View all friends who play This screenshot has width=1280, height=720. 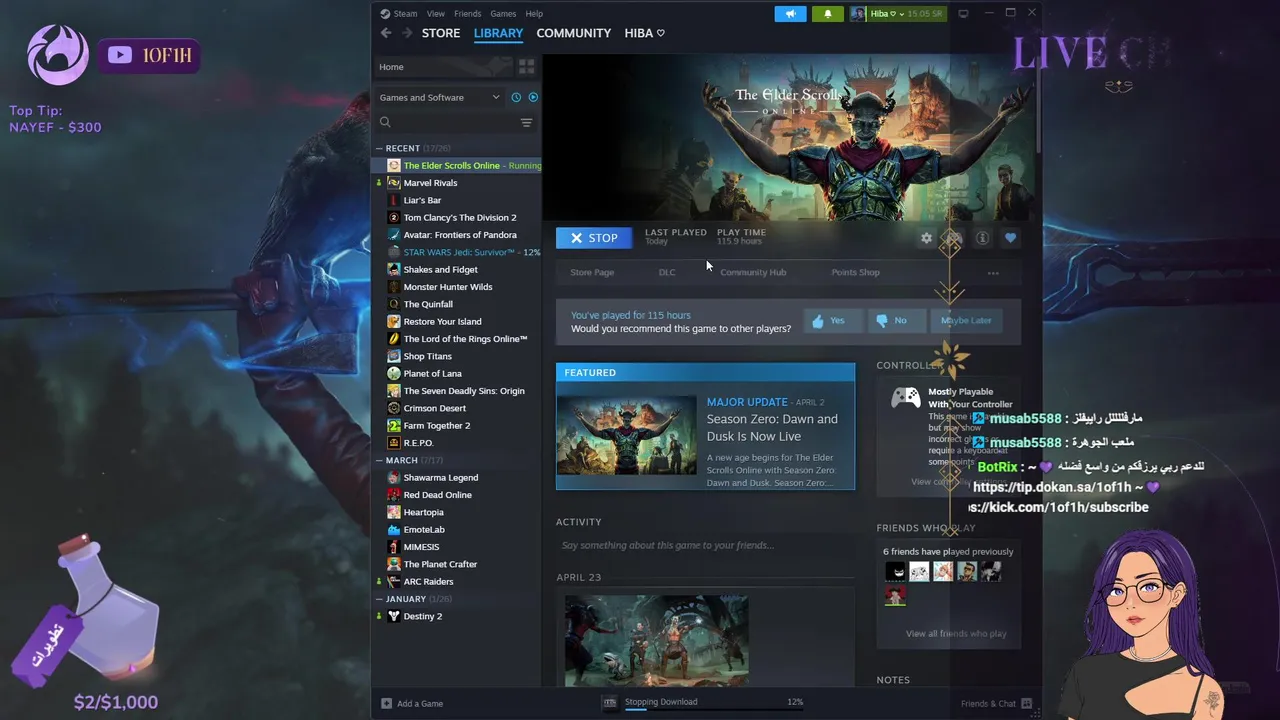pyautogui.click(x=956, y=633)
